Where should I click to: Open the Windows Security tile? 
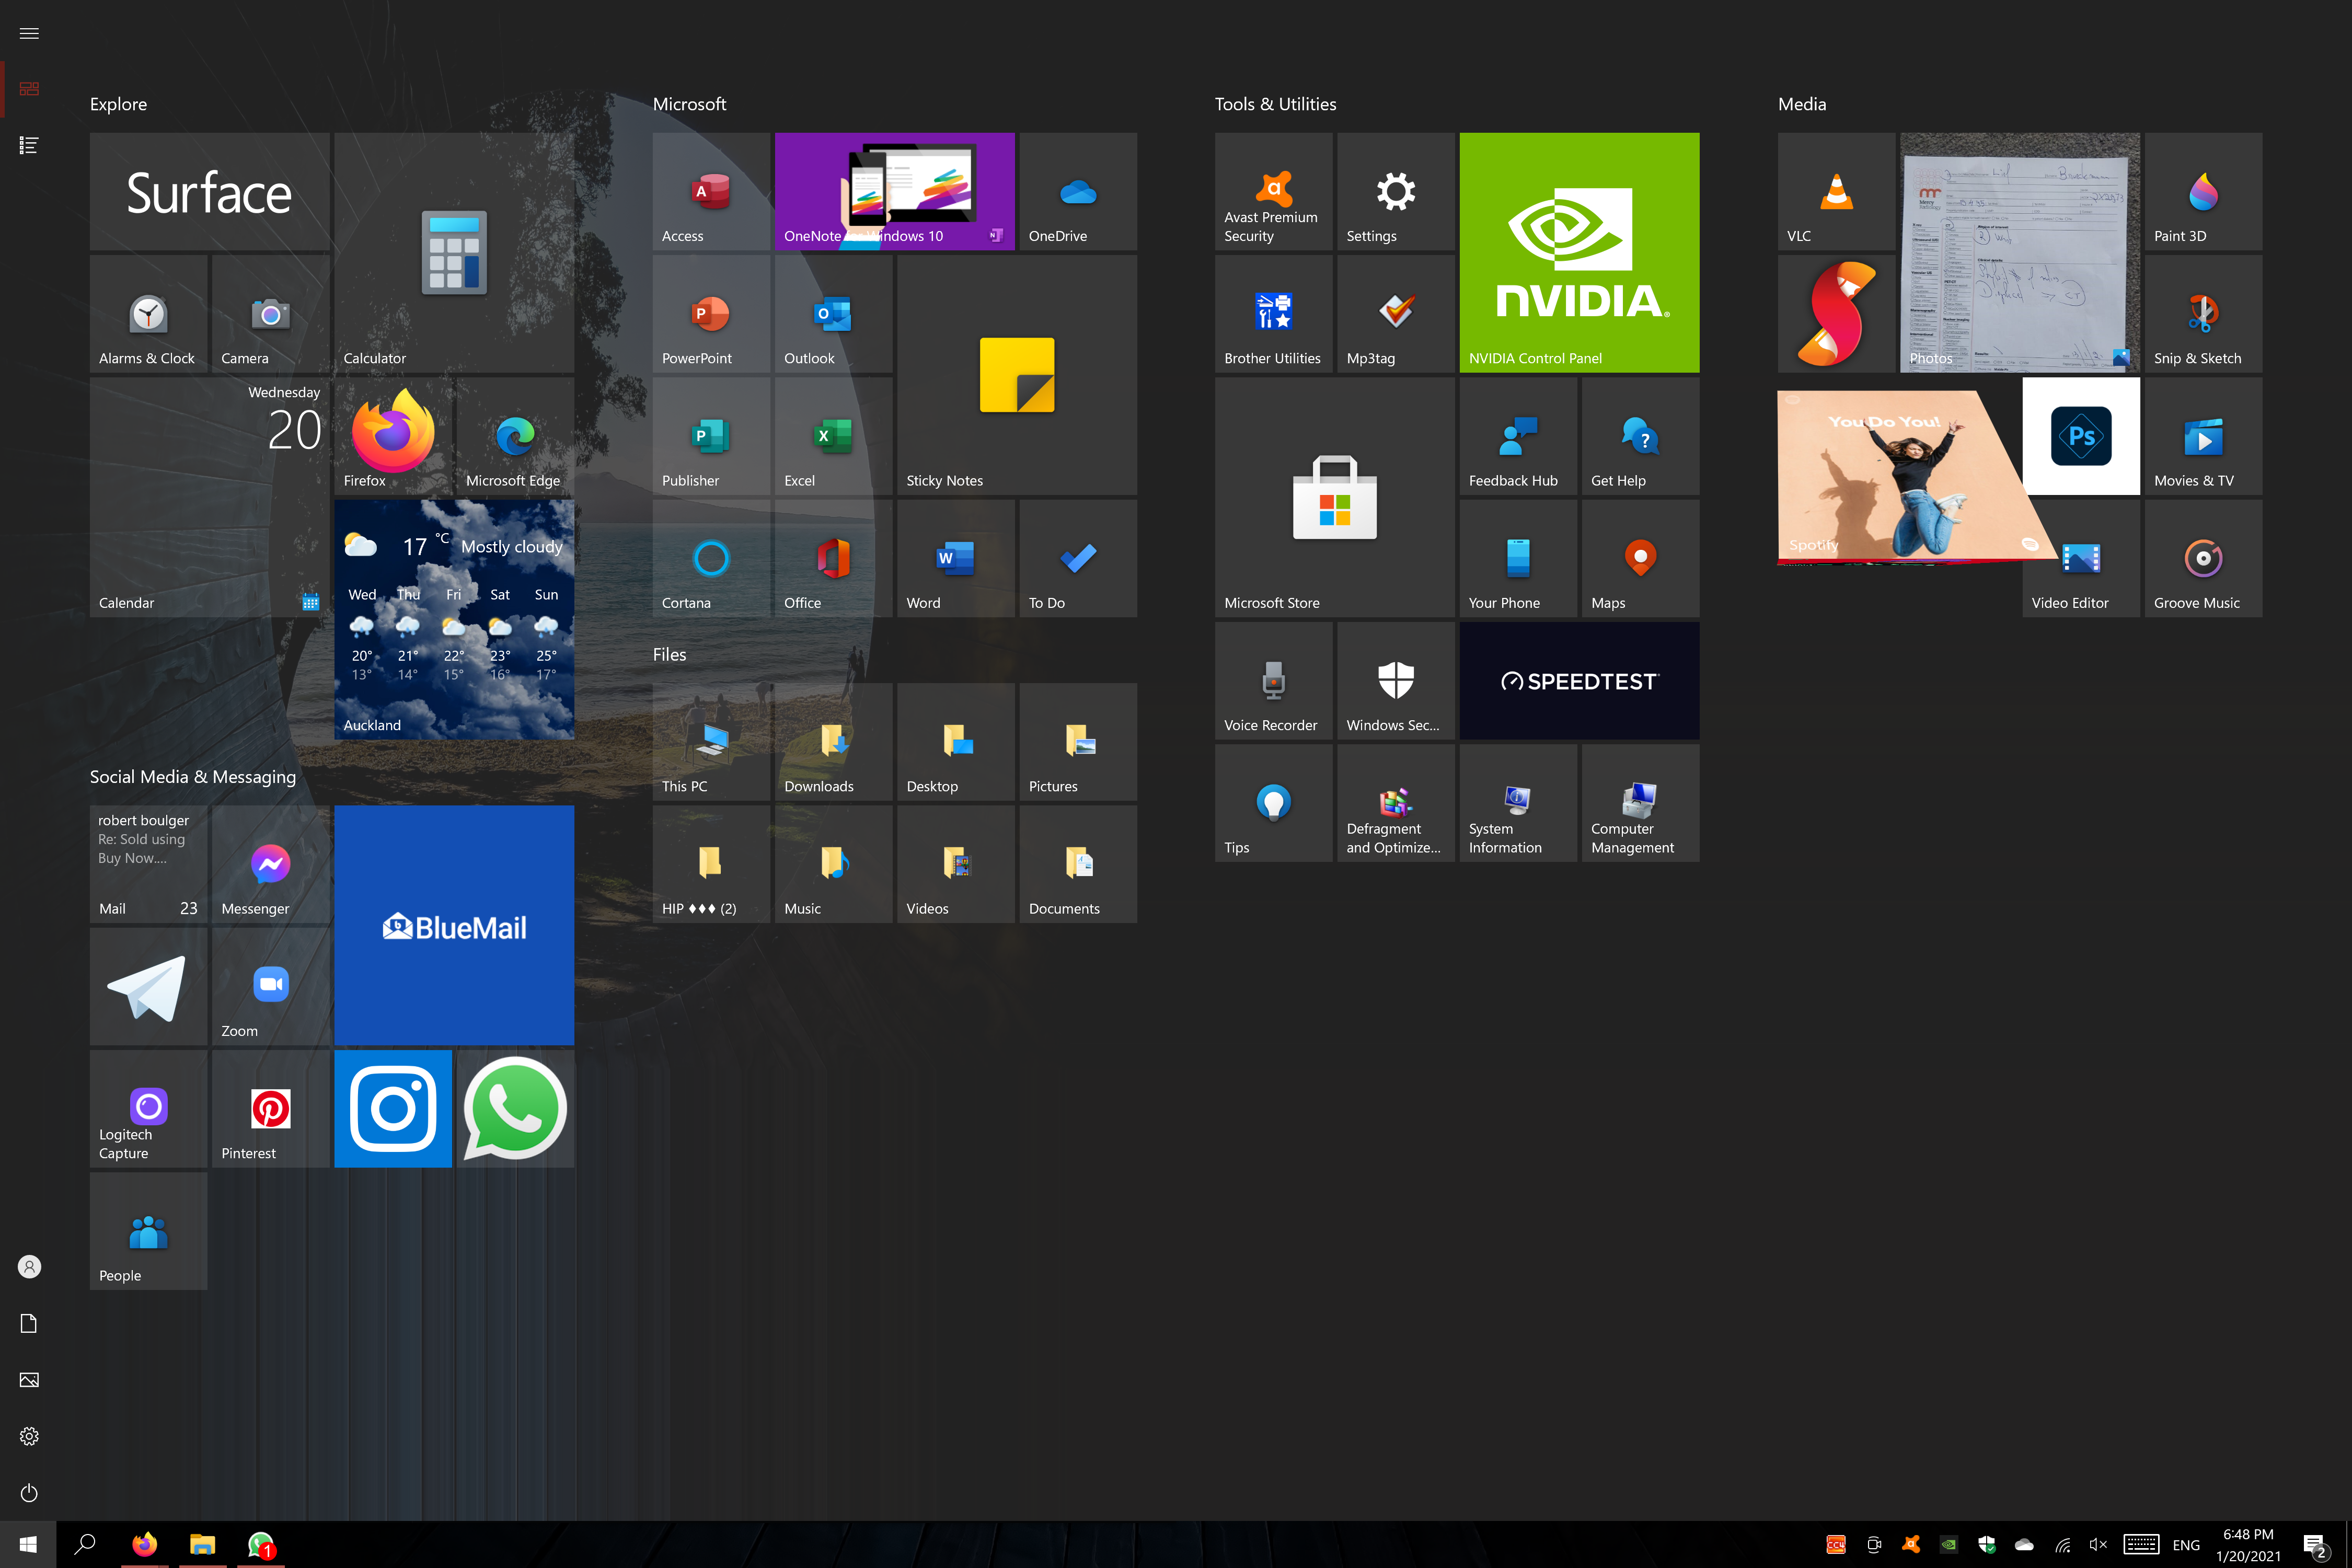point(1395,680)
